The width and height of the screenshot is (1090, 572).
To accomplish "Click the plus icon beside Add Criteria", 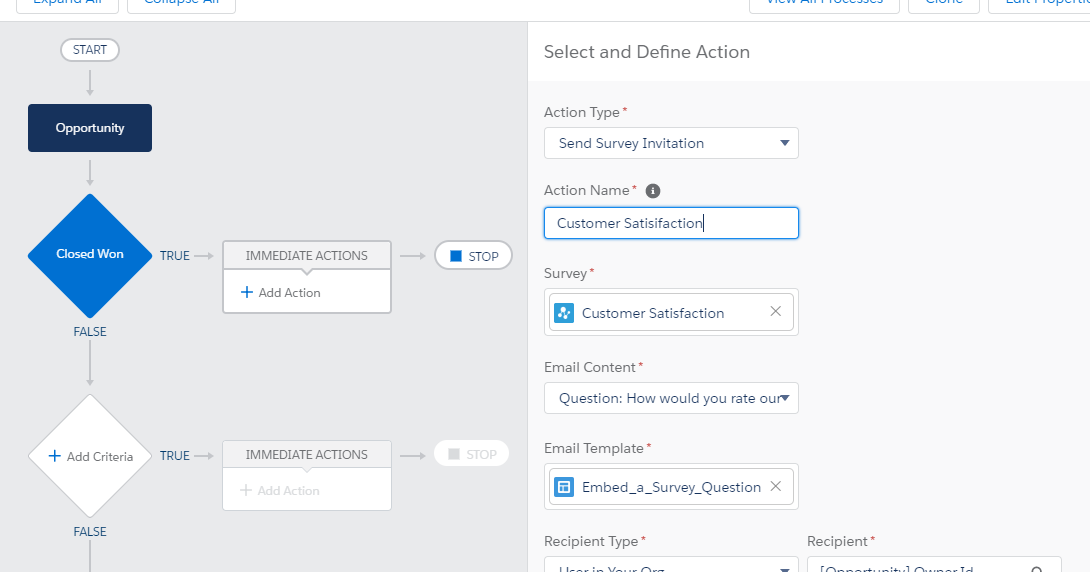I will coord(53,456).
